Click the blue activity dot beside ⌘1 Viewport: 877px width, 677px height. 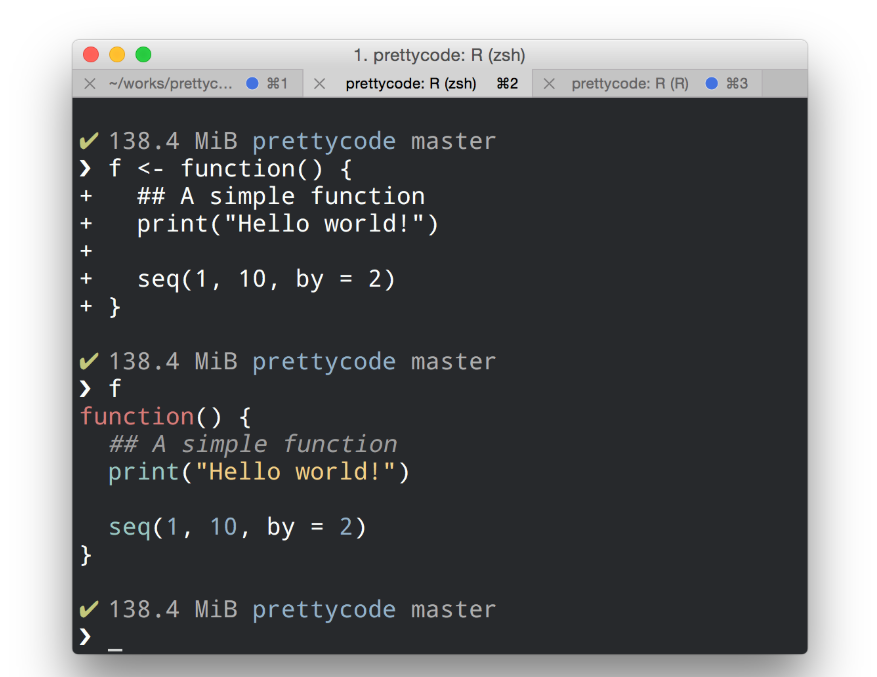point(252,84)
